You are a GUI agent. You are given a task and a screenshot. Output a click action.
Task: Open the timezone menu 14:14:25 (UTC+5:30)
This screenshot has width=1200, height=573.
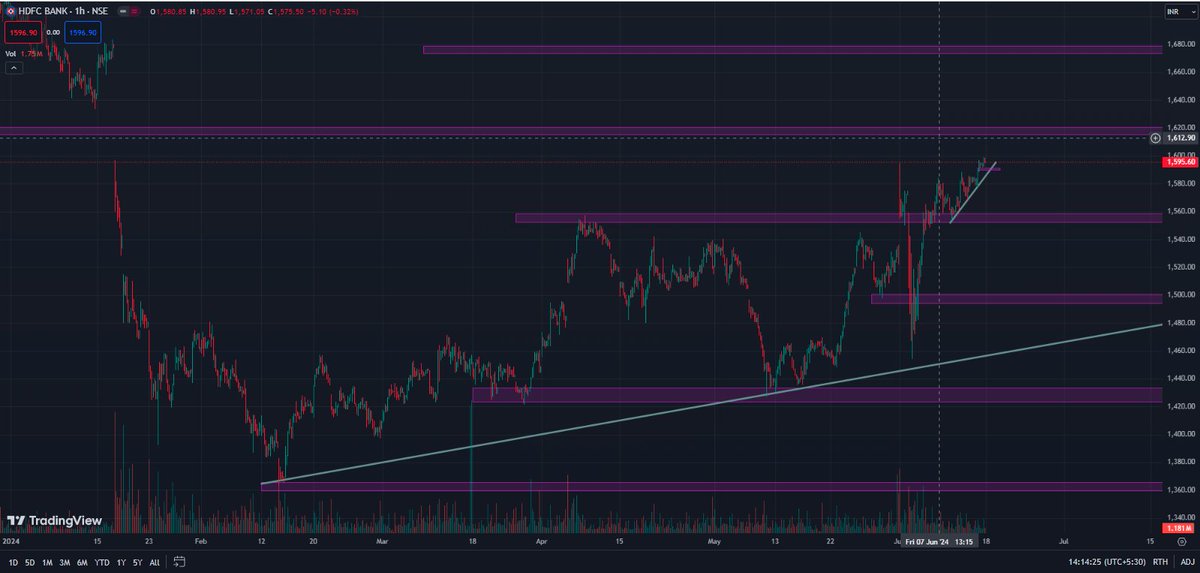pyautogui.click(x=1106, y=563)
